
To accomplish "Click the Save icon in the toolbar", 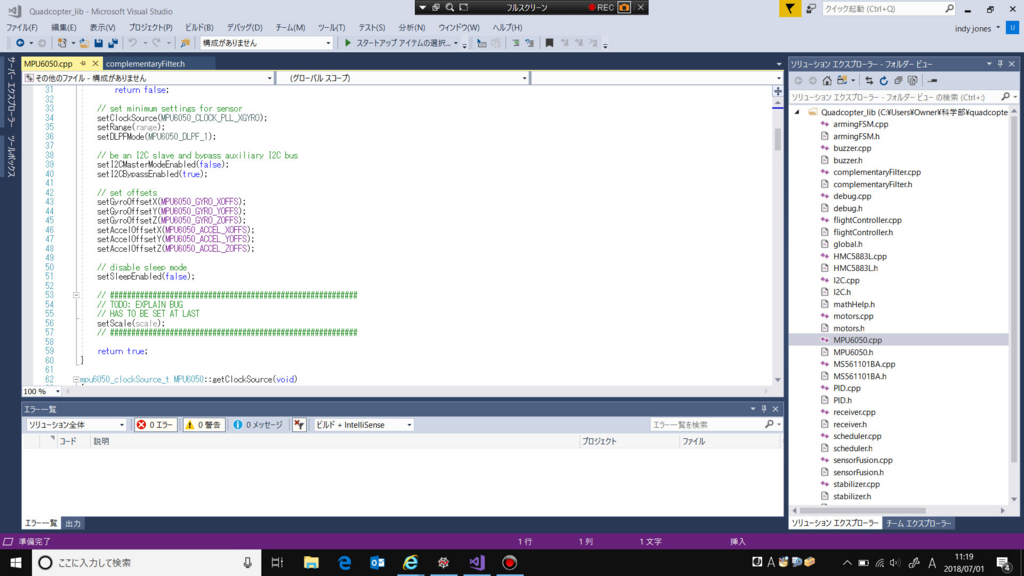I will coord(98,42).
